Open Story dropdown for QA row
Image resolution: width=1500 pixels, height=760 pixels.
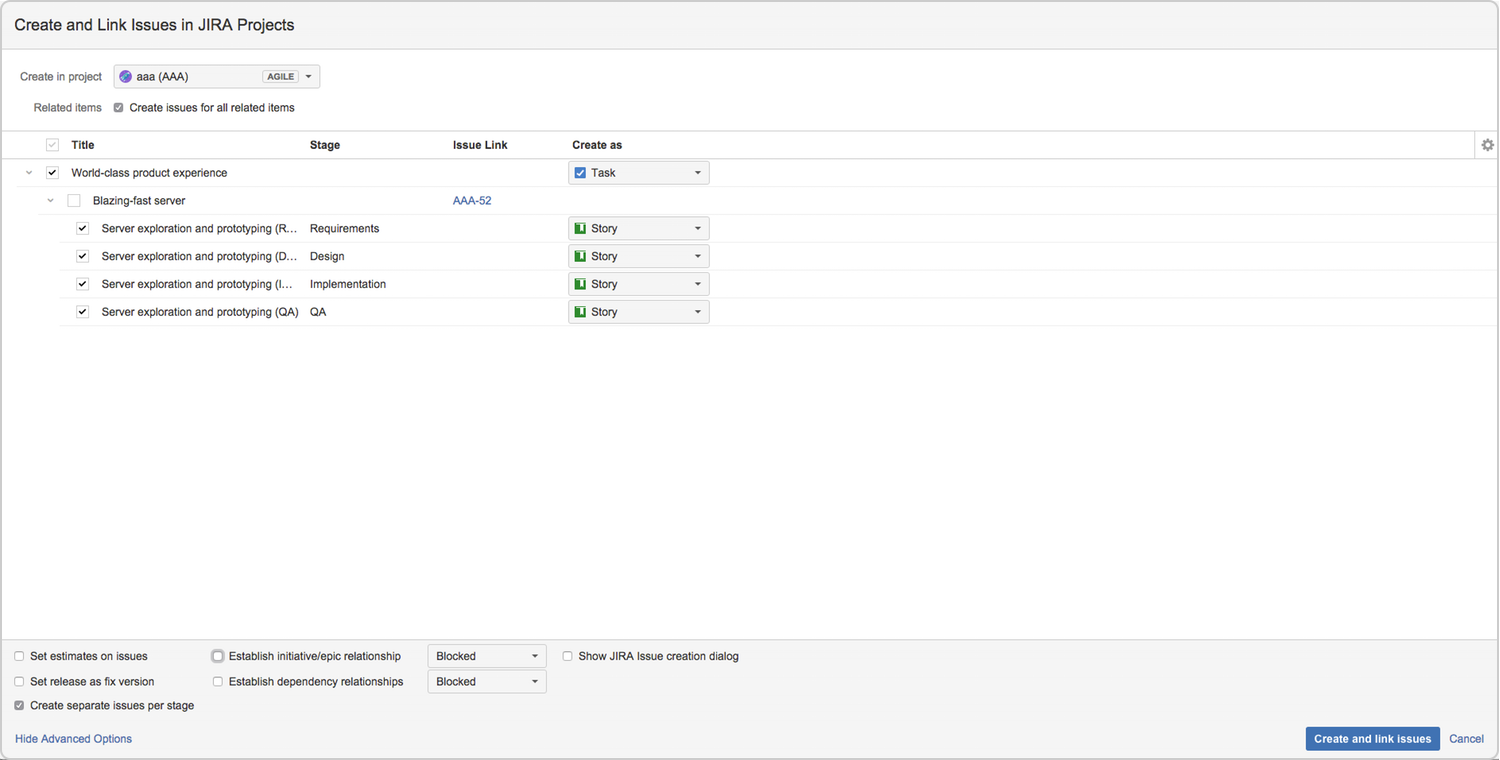point(639,312)
